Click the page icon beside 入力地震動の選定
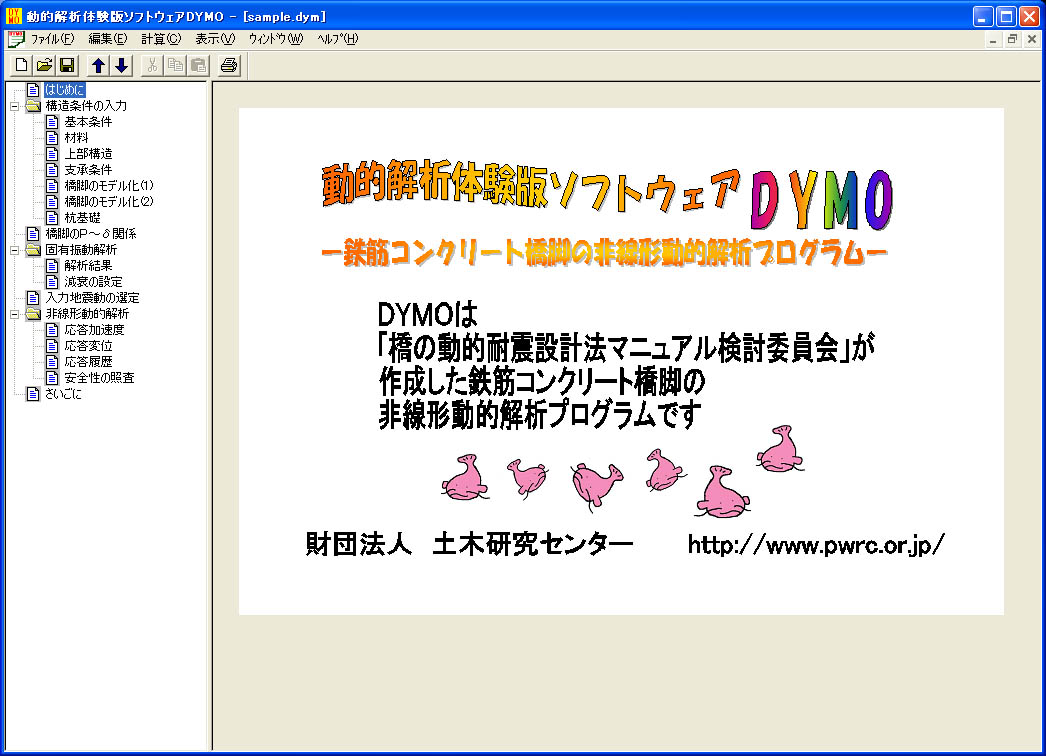The image size is (1046, 756). coord(33,298)
